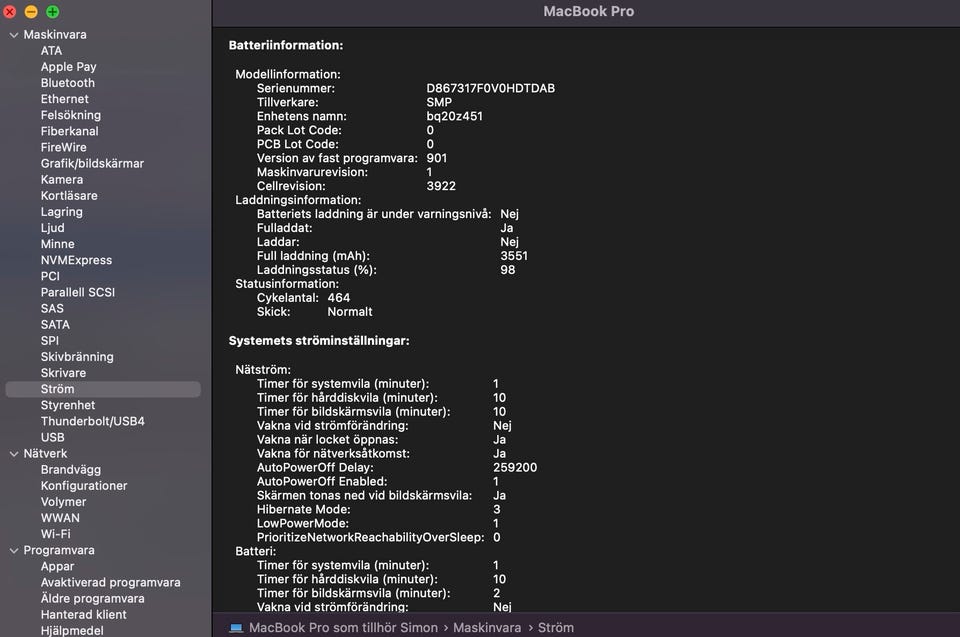Image resolution: width=960 pixels, height=637 pixels.
Task: Collapse the Nätverk section chevron
Action: [14, 454]
